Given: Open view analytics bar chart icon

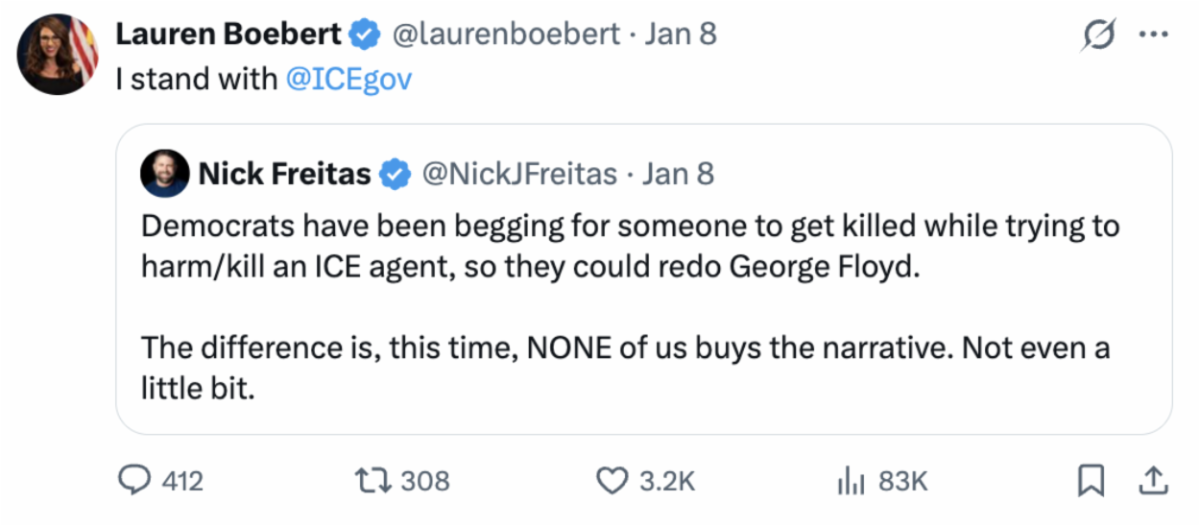Looking at the screenshot, I should coord(848,481).
